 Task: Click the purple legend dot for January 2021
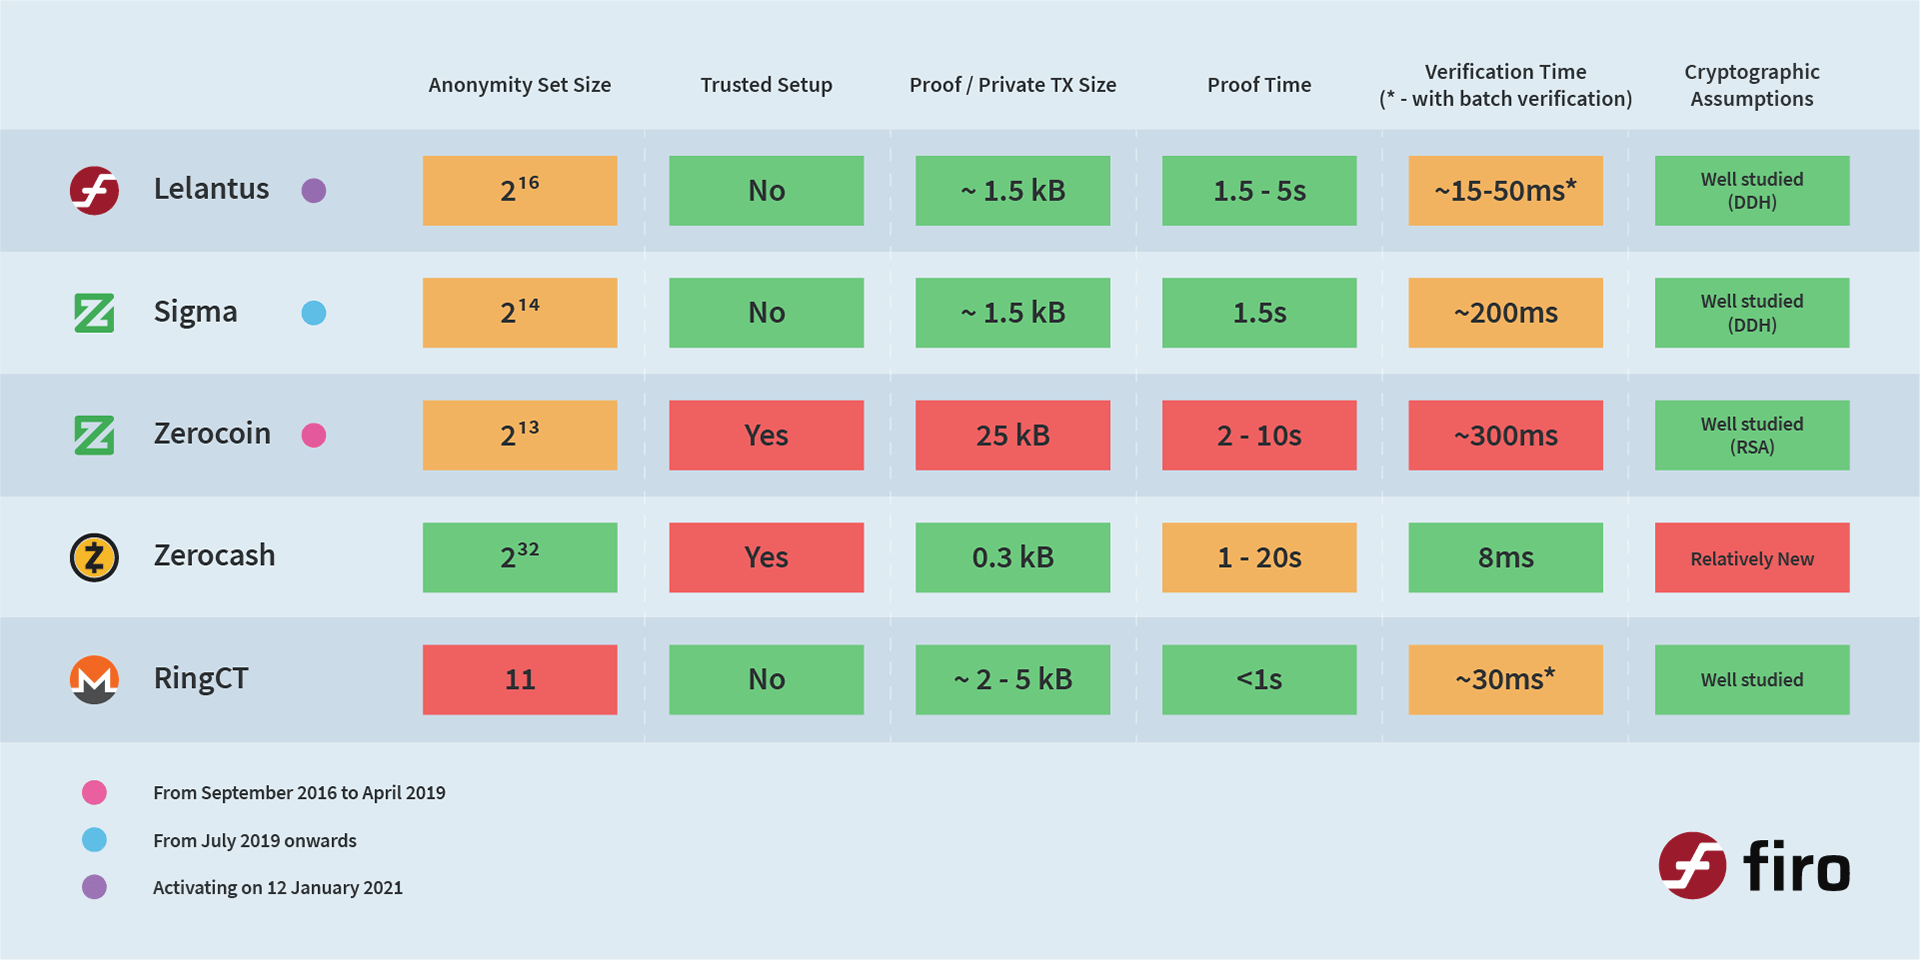pyautogui.click(x=94, y=887)
